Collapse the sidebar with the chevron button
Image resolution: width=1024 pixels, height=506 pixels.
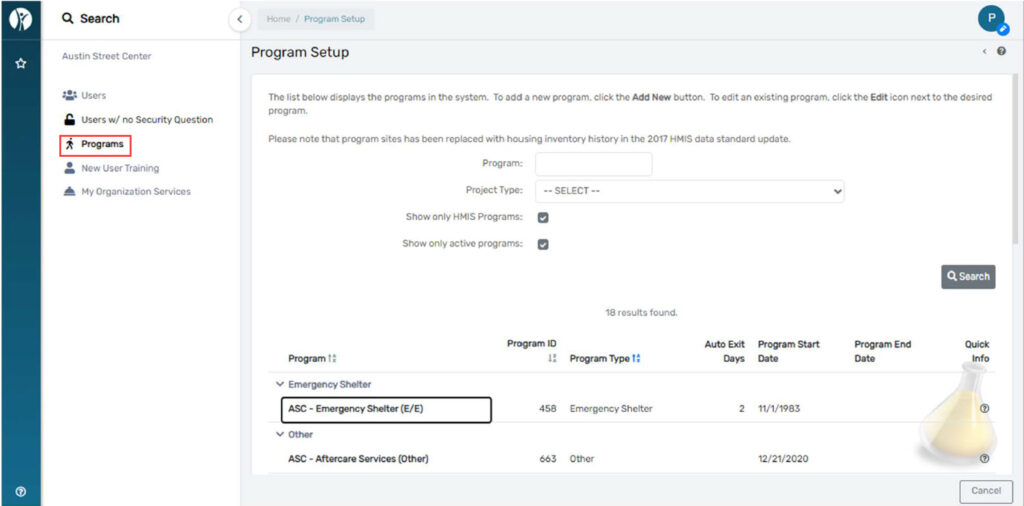240,19
